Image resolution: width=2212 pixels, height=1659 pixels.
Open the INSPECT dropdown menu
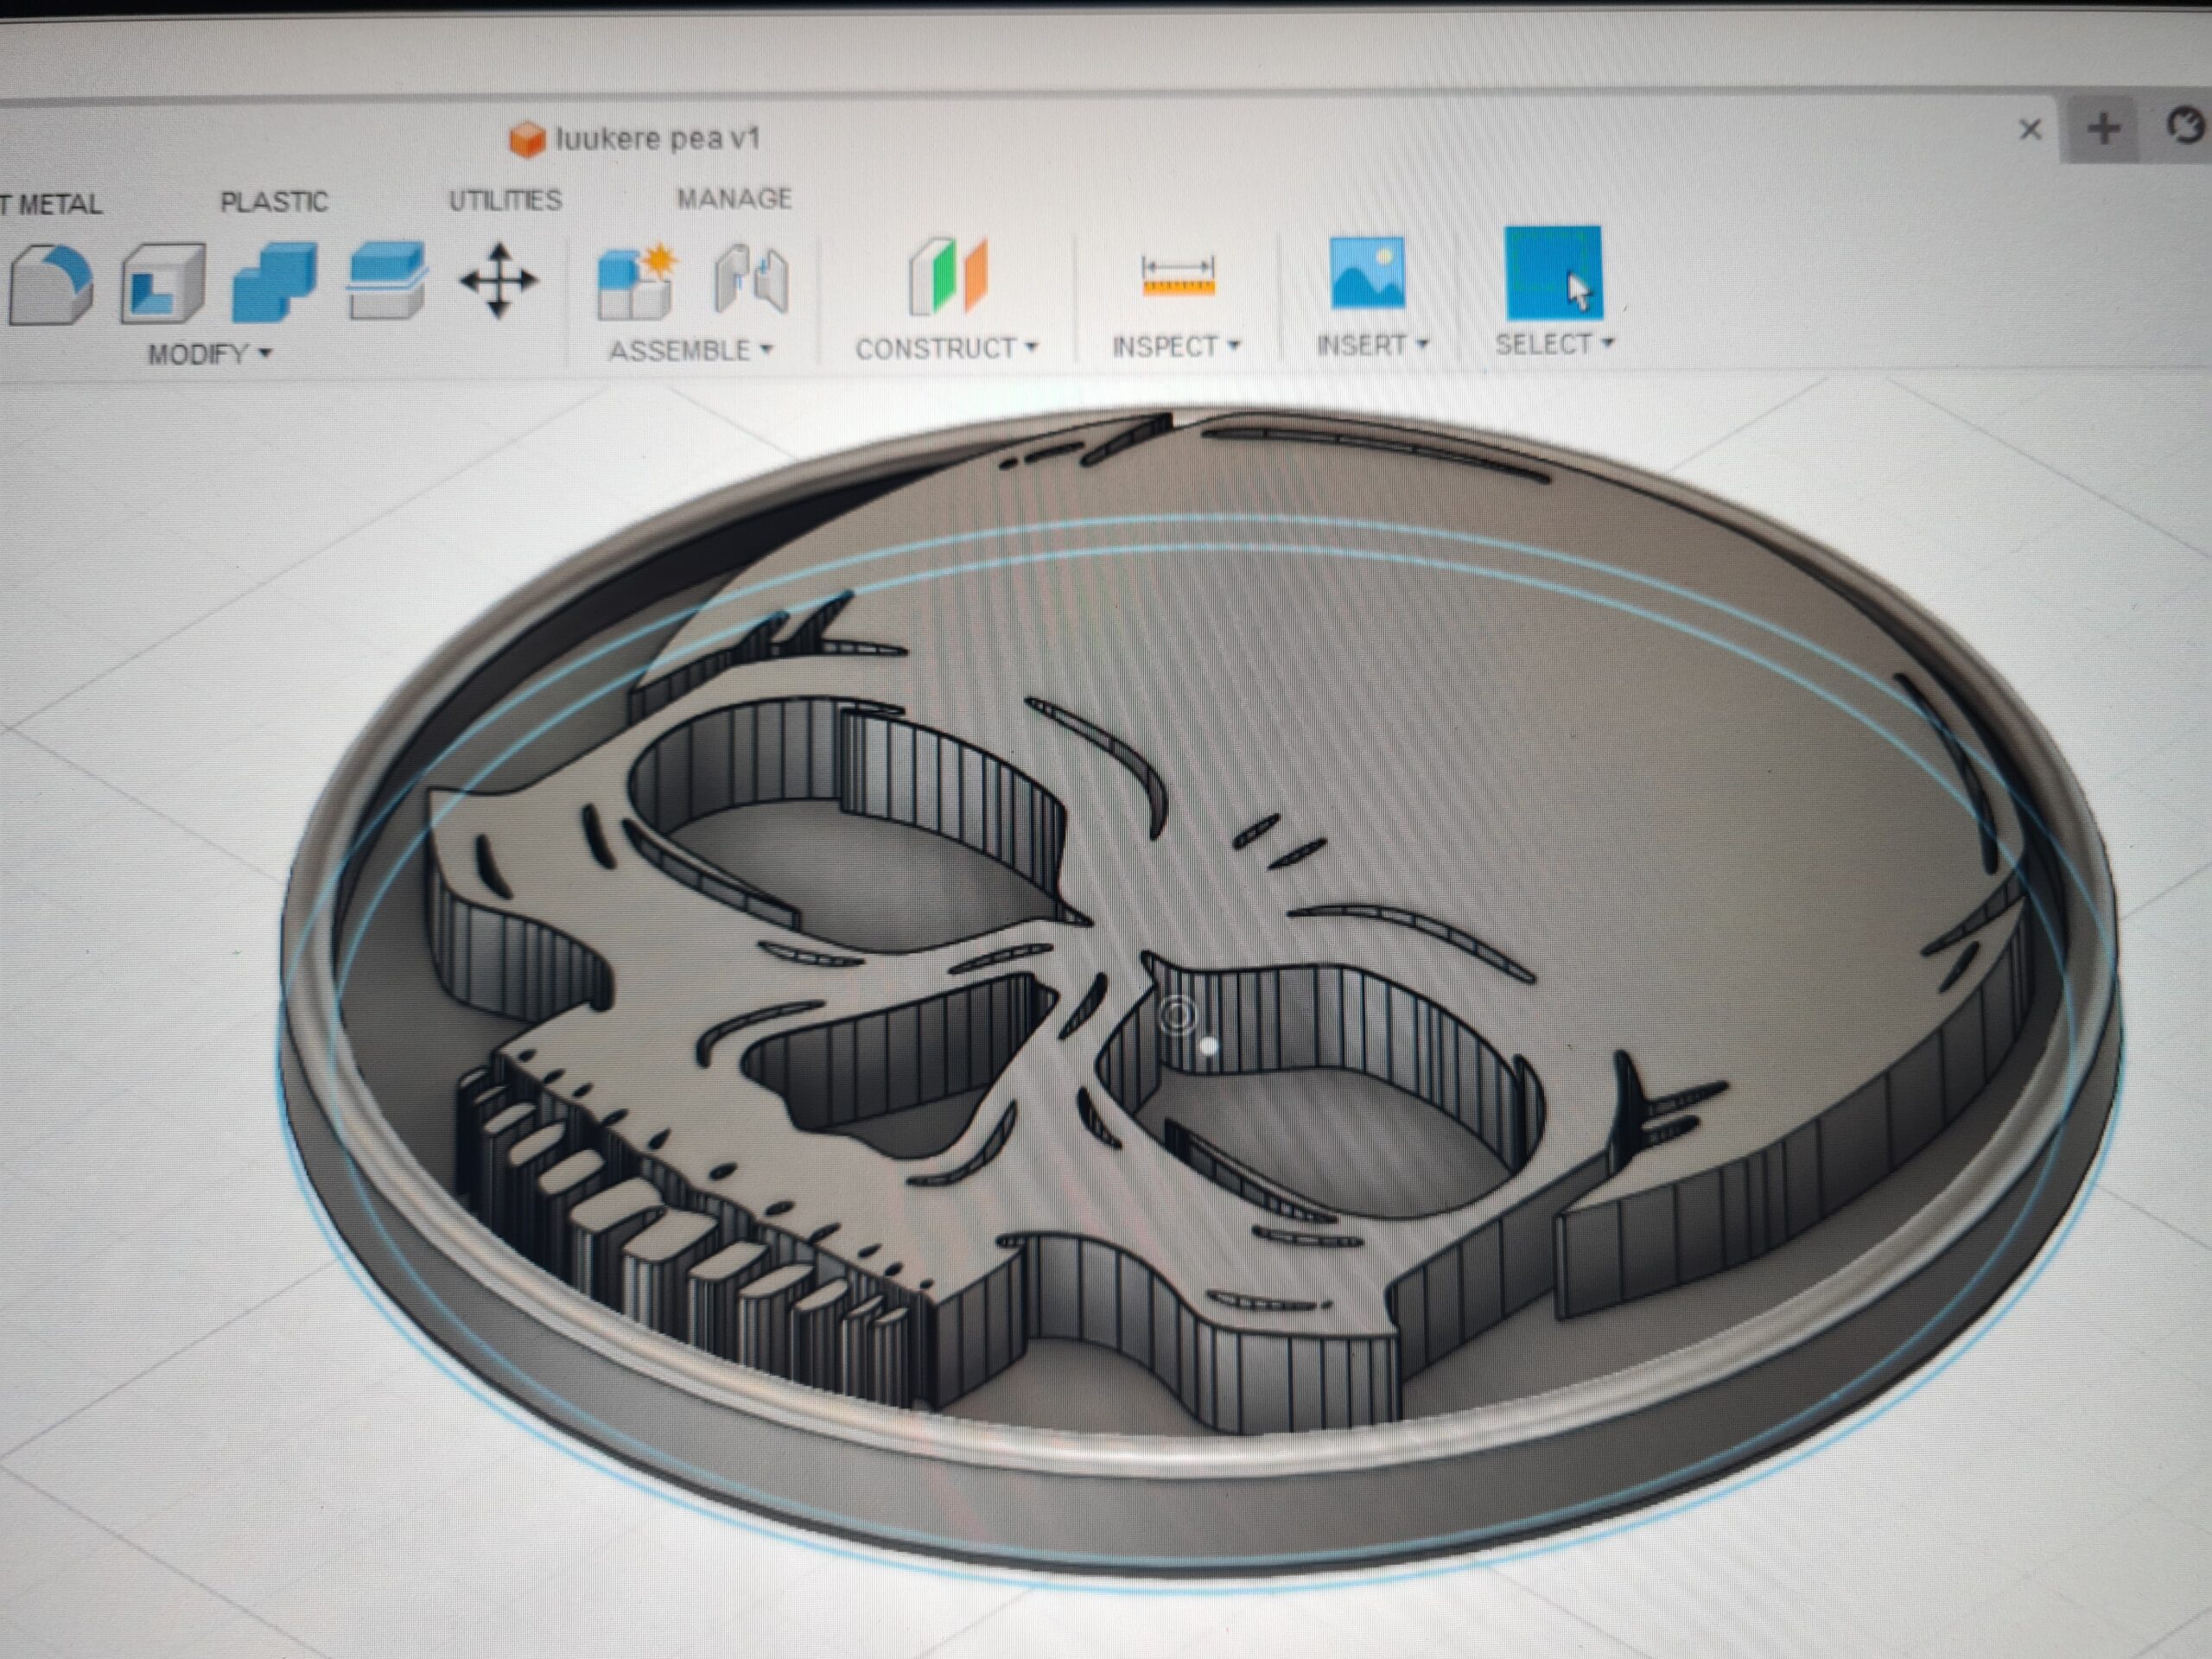point(1176,347)
